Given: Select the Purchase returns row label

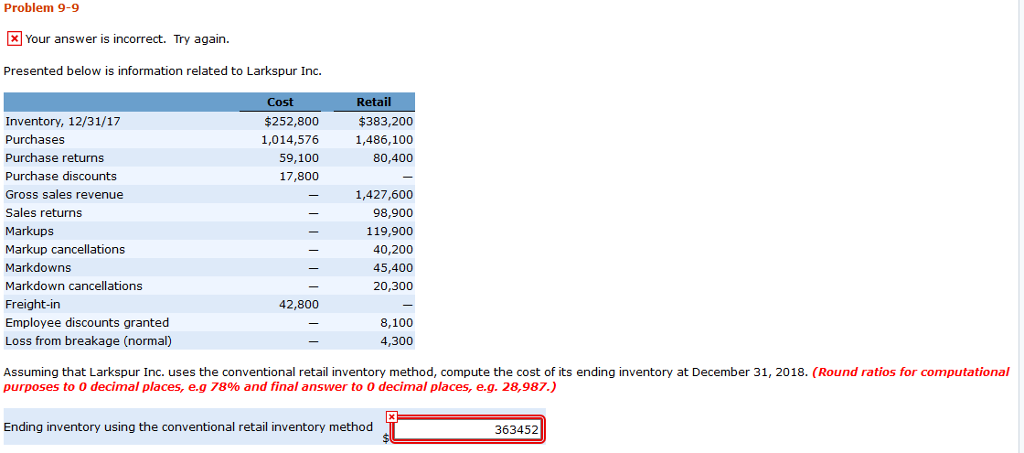Looking at the screenshot, I should click(54, 158).
